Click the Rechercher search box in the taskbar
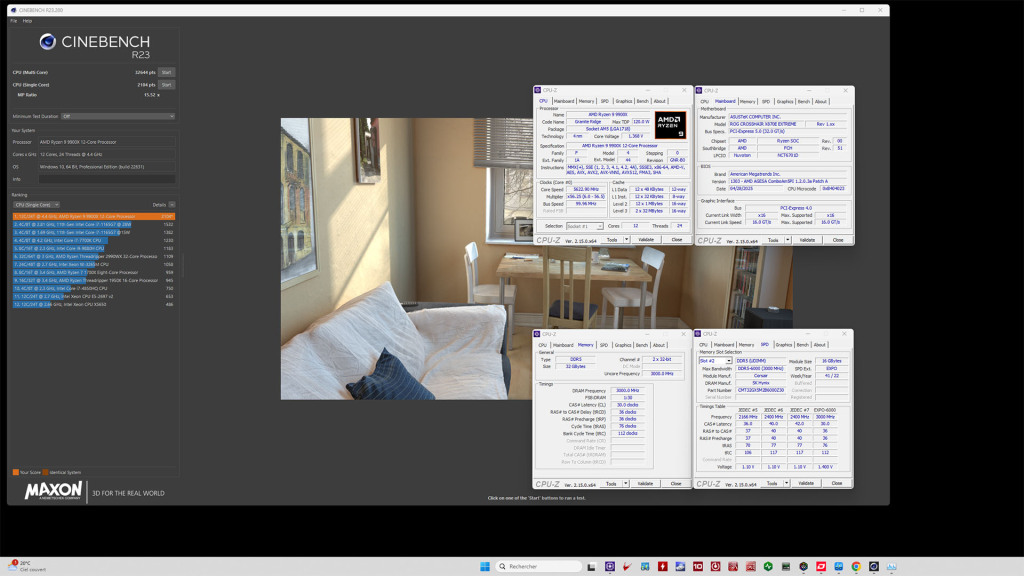Screen dimensions: 1024x576 [x=539, y=566]
